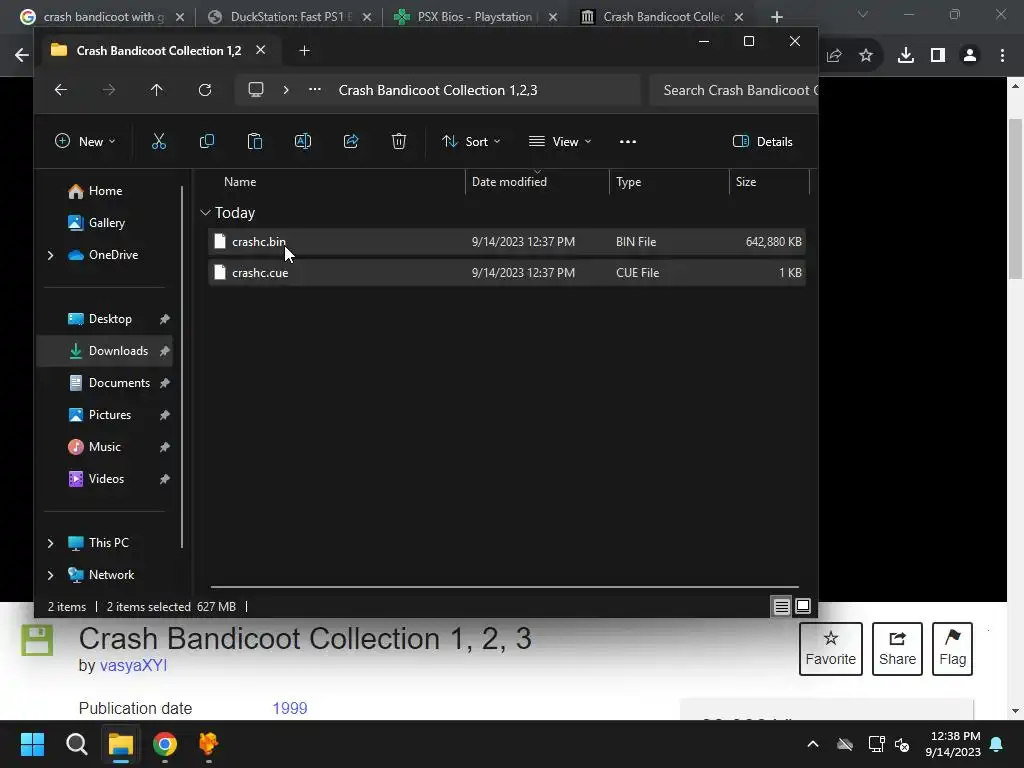Switch to the large thumbnails view icon in the status bar
This screenshot has width=1024, height=768.
click(803, 607)
